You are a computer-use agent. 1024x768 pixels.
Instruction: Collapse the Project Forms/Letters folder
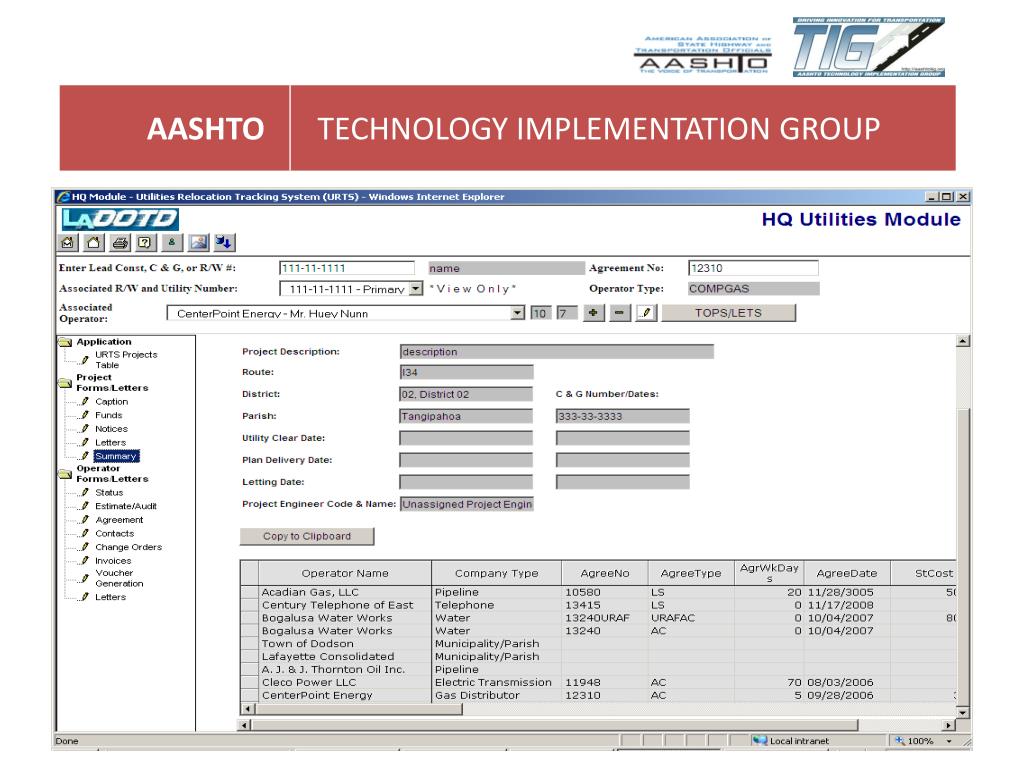(x=65, y=383)
